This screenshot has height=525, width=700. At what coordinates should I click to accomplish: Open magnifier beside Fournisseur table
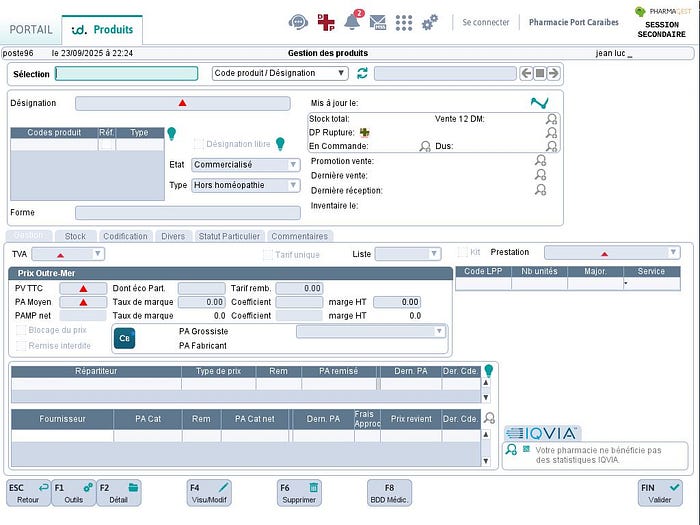[x=489, y=418]
